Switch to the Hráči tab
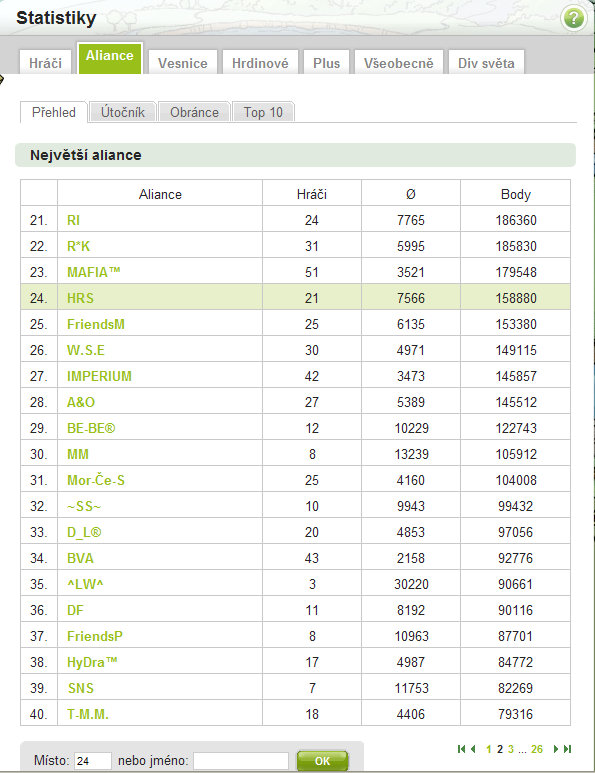The width and height of the screenshot is (595, 773). 45,63
